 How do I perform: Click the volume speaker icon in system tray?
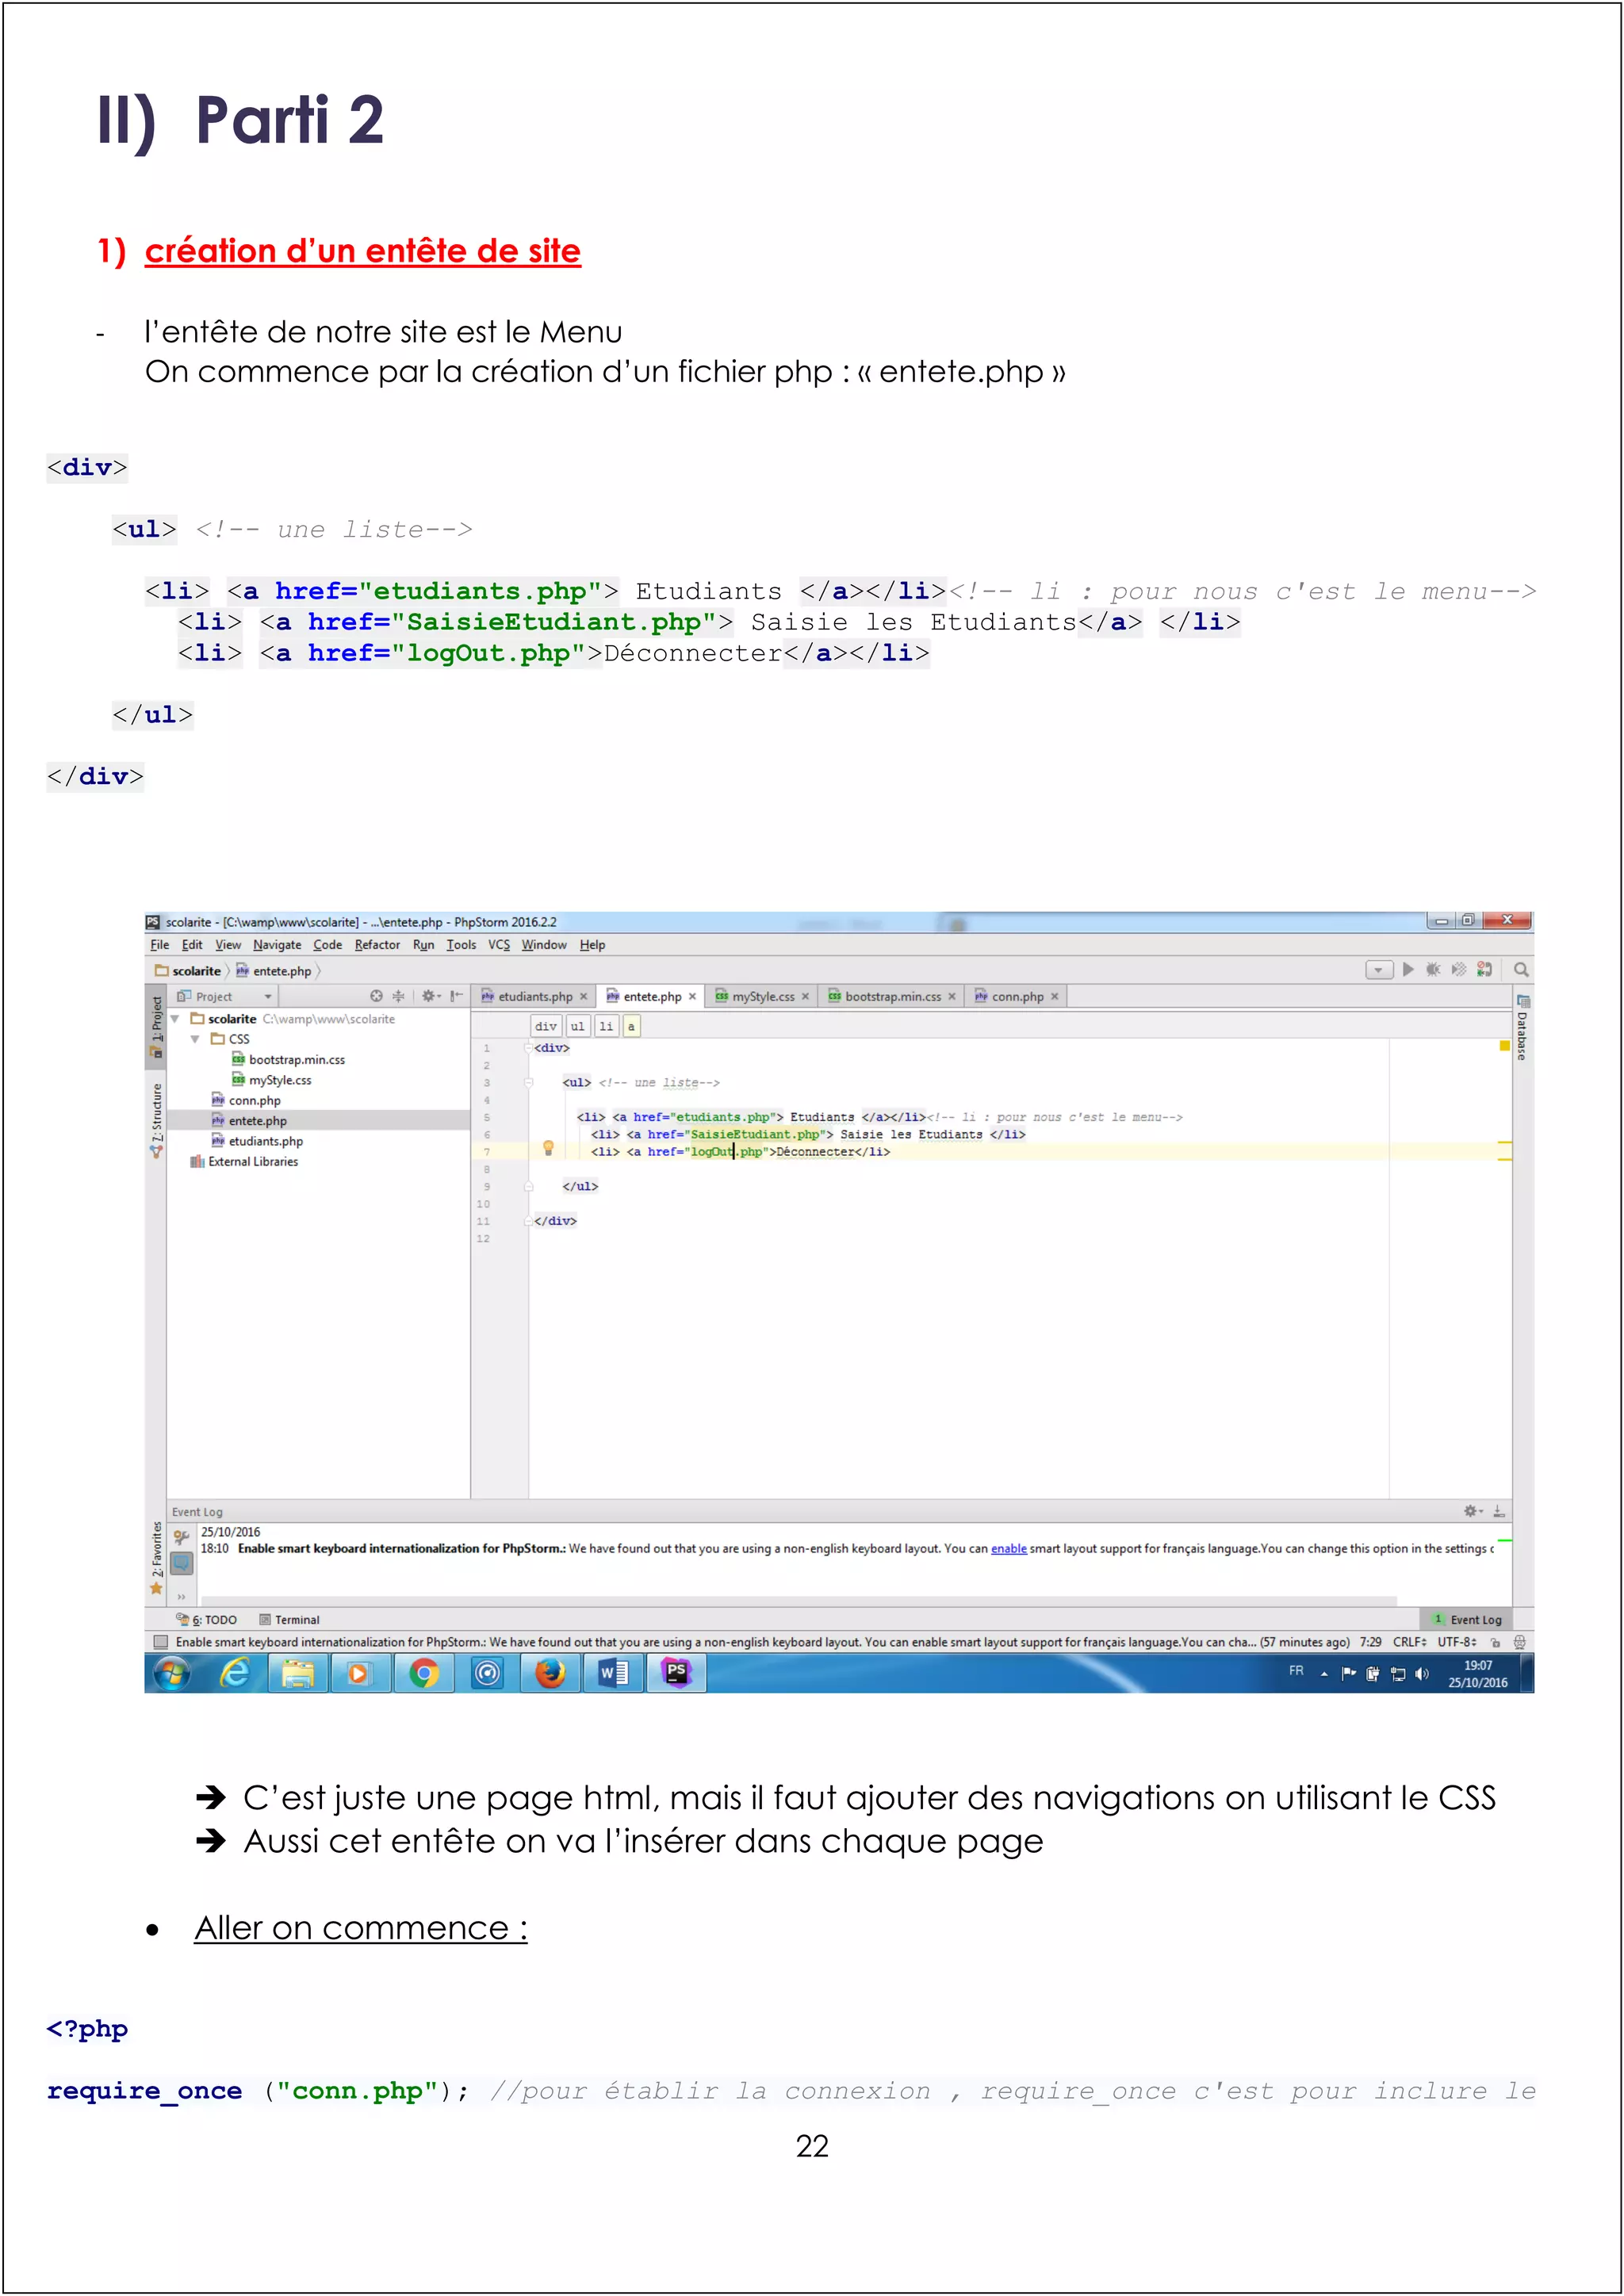[1422, 1674]
